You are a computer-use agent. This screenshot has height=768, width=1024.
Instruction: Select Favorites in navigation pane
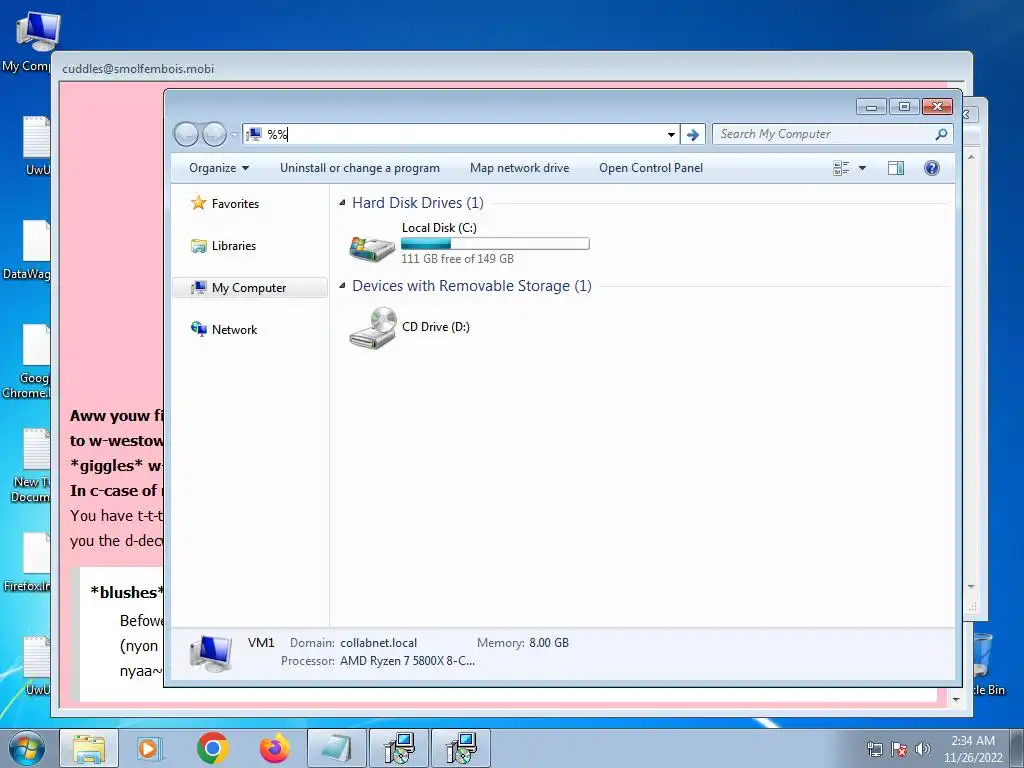click(x=225, y=204)
